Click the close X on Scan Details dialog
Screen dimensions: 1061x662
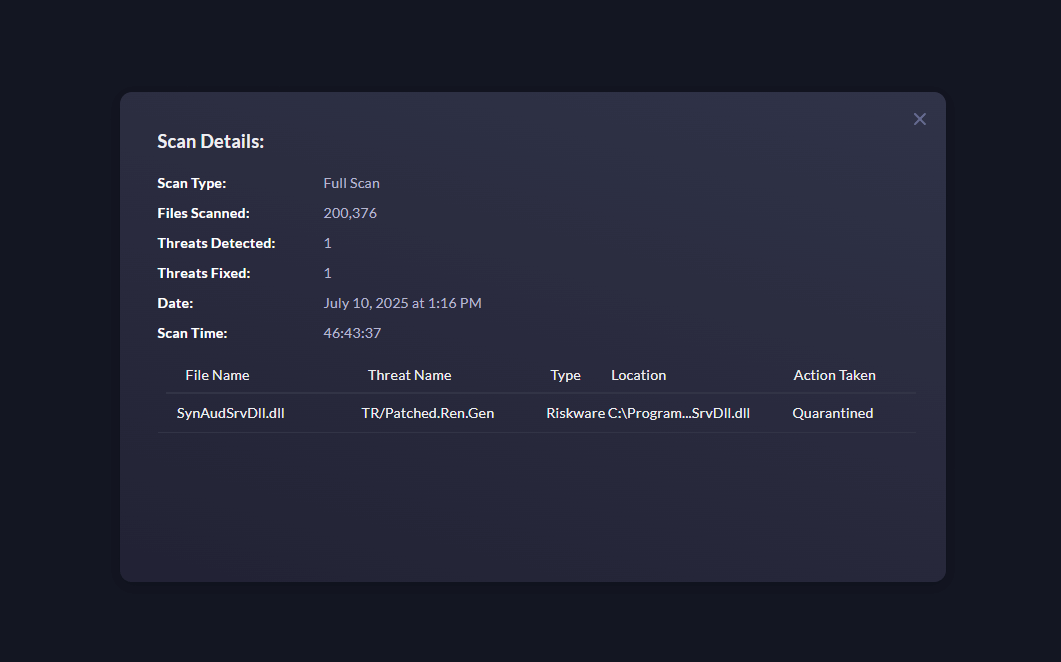tap(919, 119)
